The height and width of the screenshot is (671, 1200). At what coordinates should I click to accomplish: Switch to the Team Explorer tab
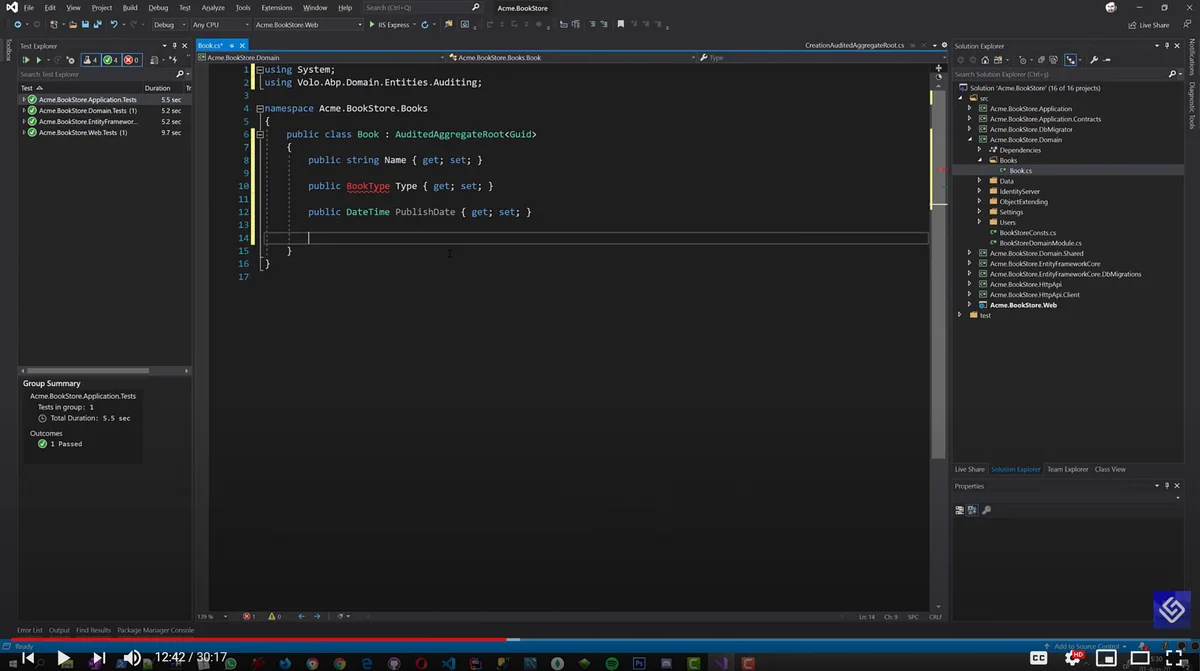point(1067,469)
